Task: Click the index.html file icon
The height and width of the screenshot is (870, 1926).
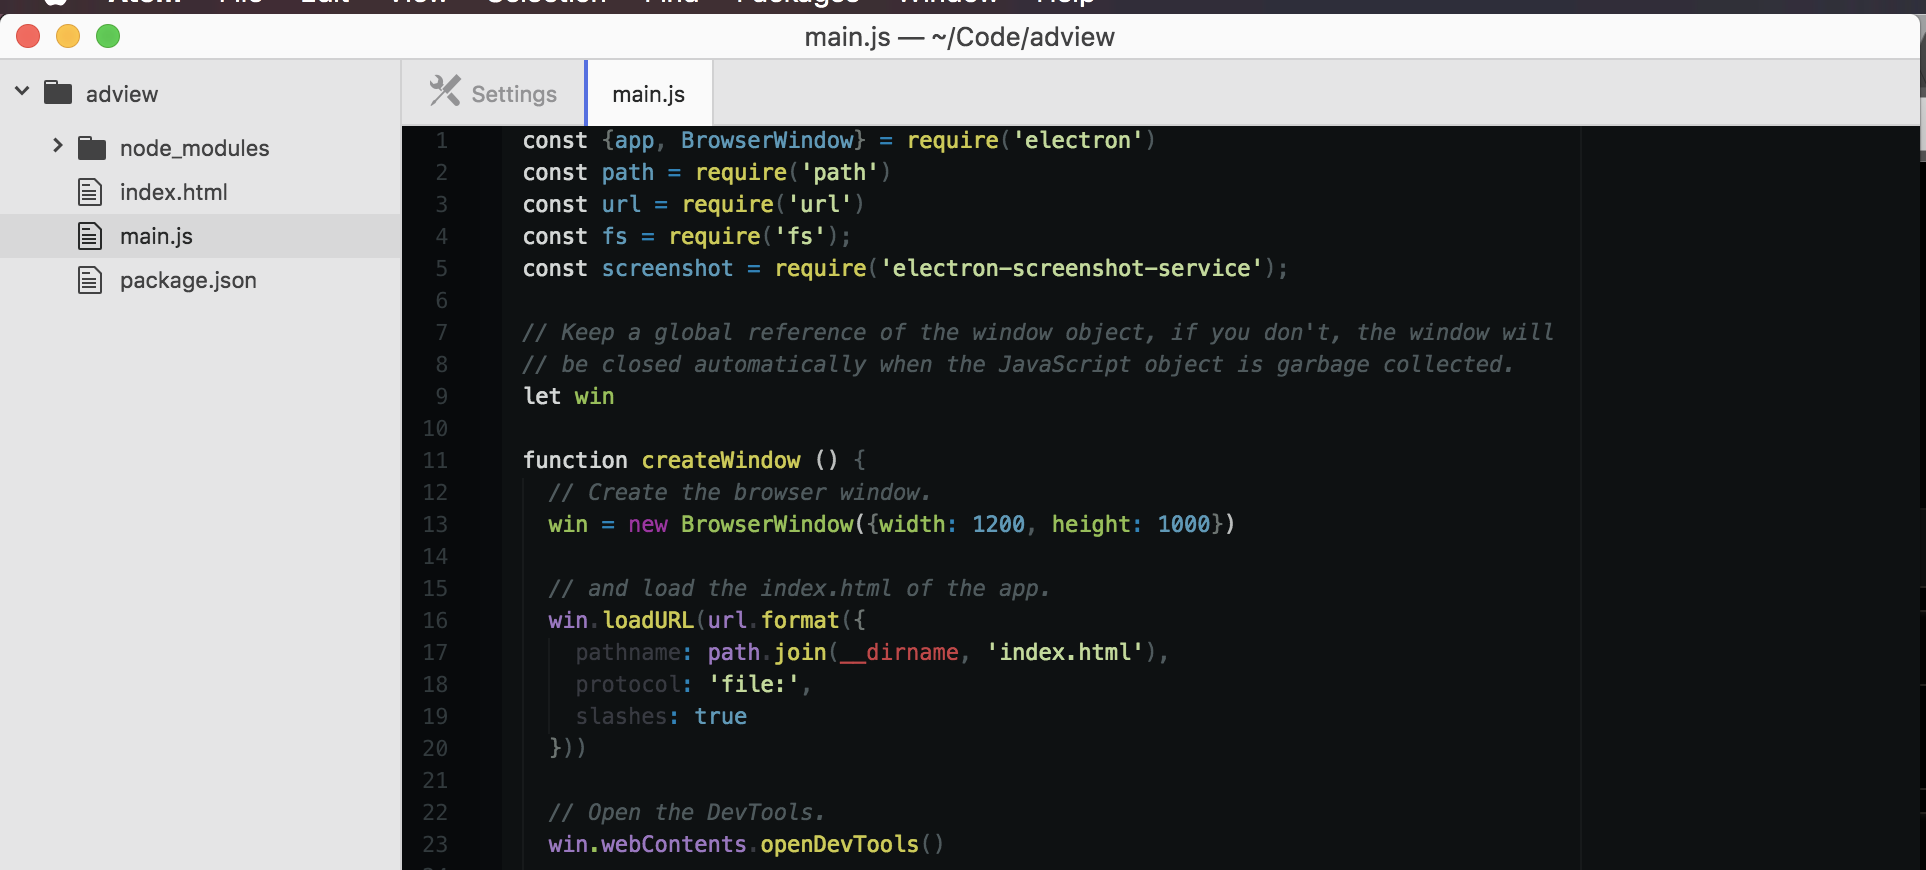Action: pyautogui.click(x=90, y=192)
